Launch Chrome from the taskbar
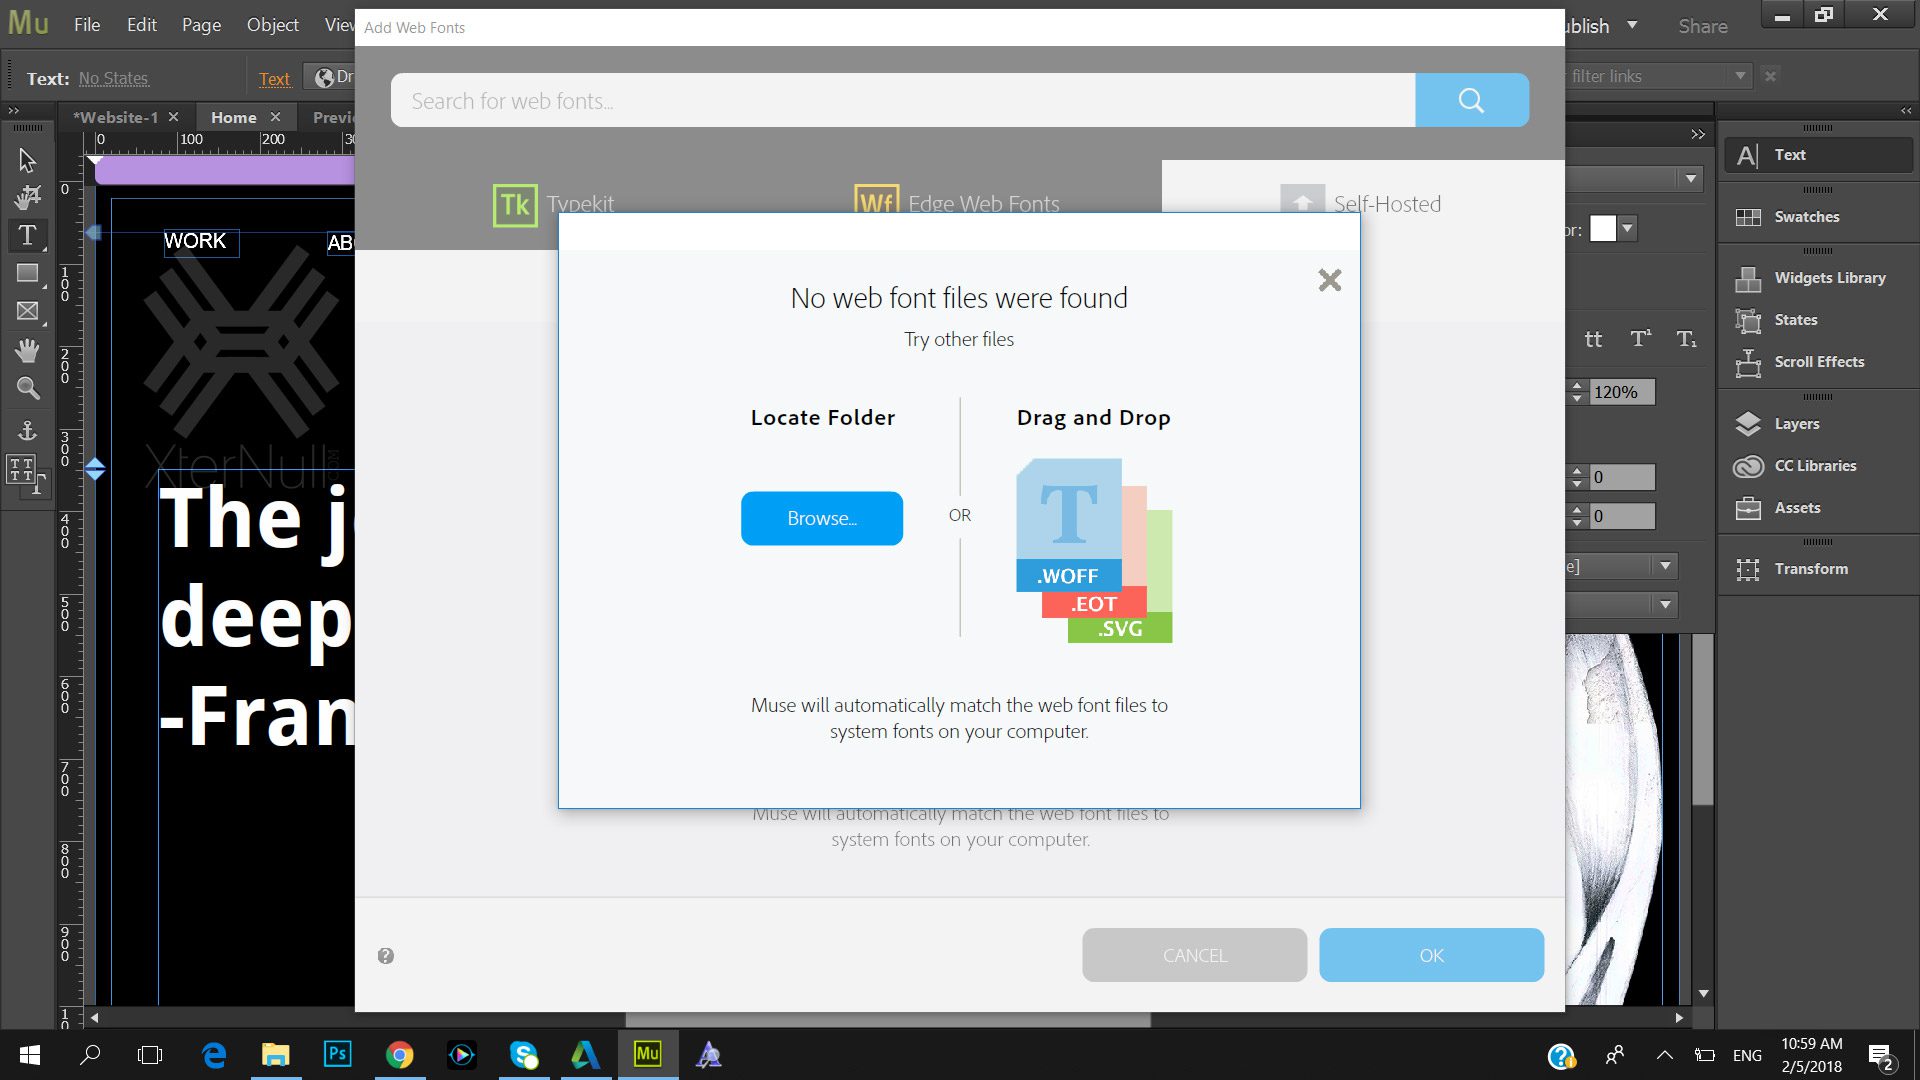Viewport: 1920px width, 1080px height. click(x=400, y=1054)
